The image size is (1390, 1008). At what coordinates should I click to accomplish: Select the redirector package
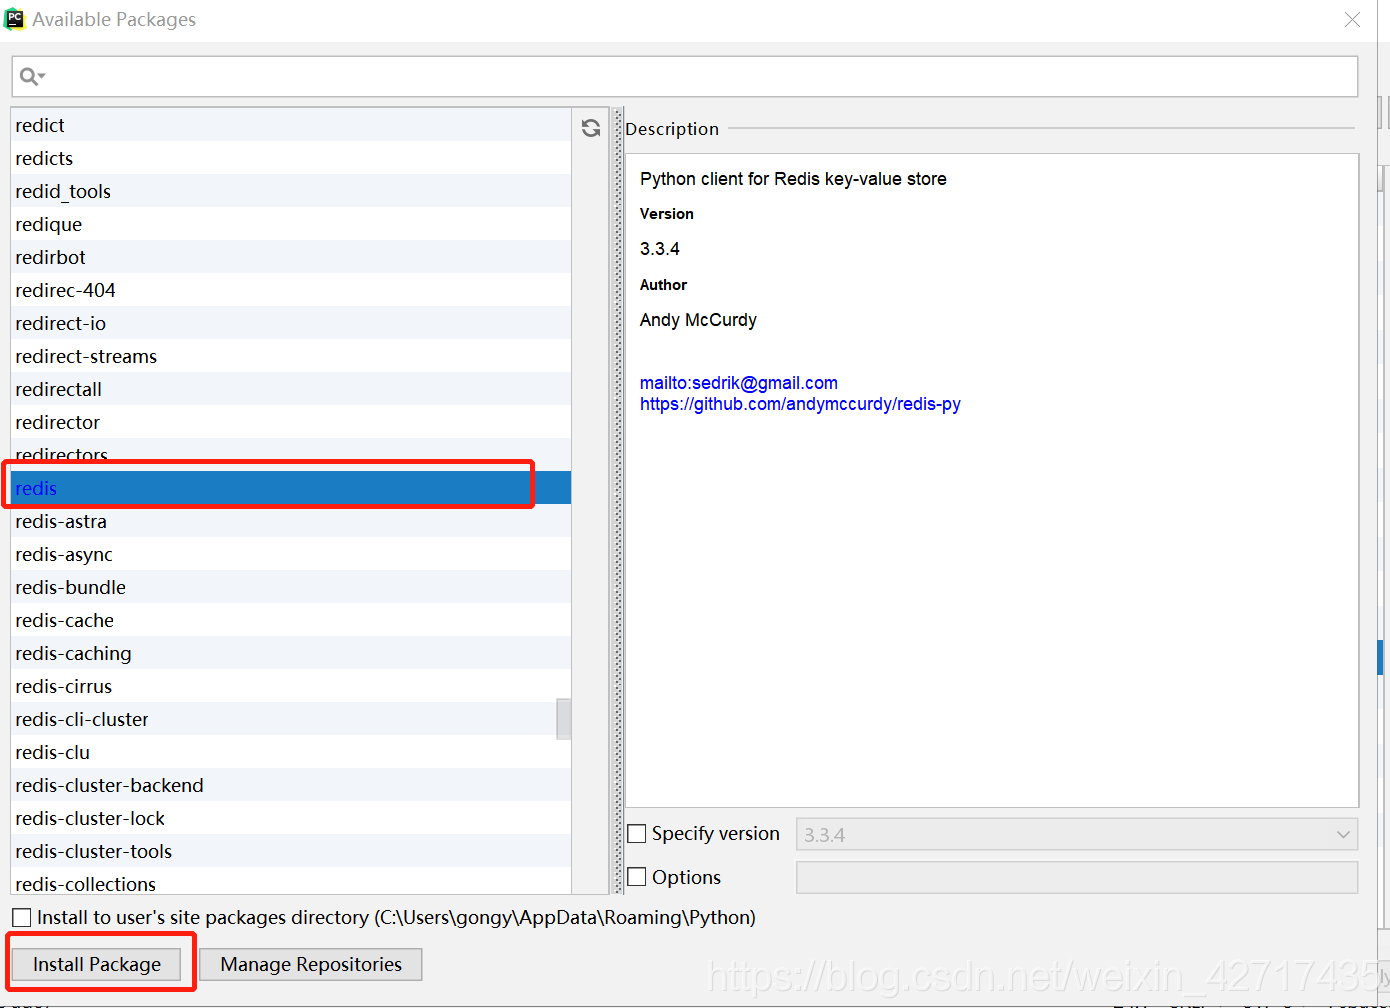(x=291, y=422)
